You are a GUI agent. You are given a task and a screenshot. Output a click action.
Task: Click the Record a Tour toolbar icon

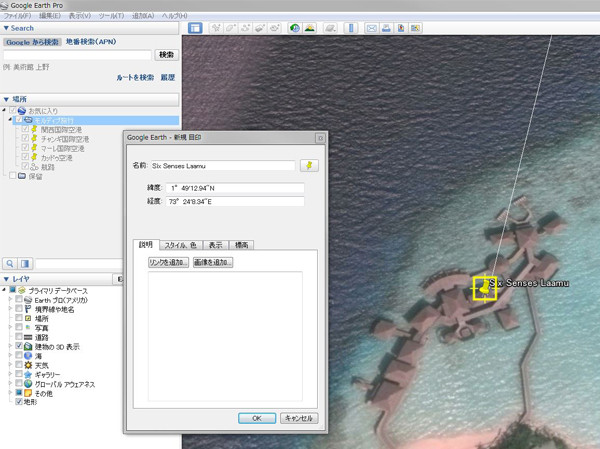coord(274,28)
